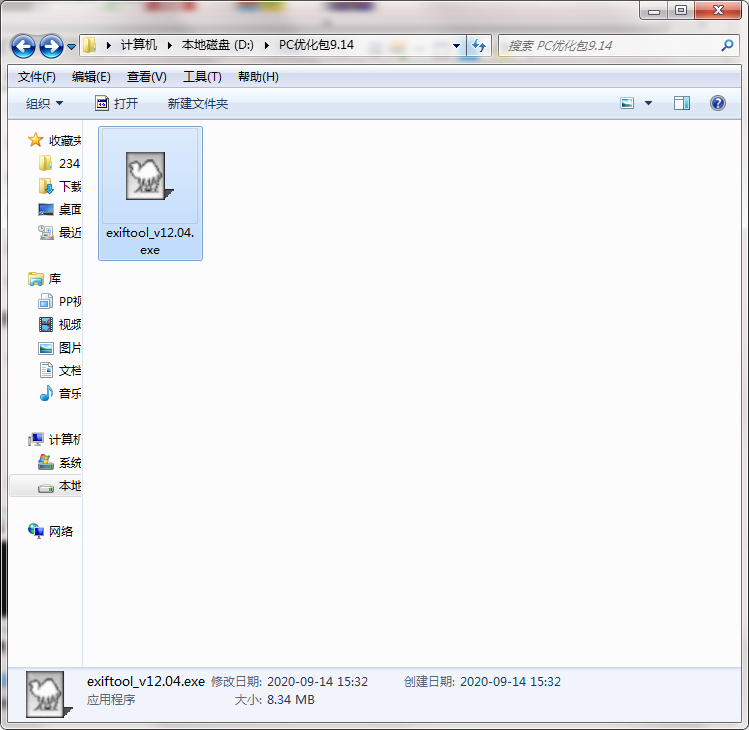The height and width of the screenshot is (730, 749).
Task: Click the exiftool_v12.04.exe file name label
Action: point(150,241)
